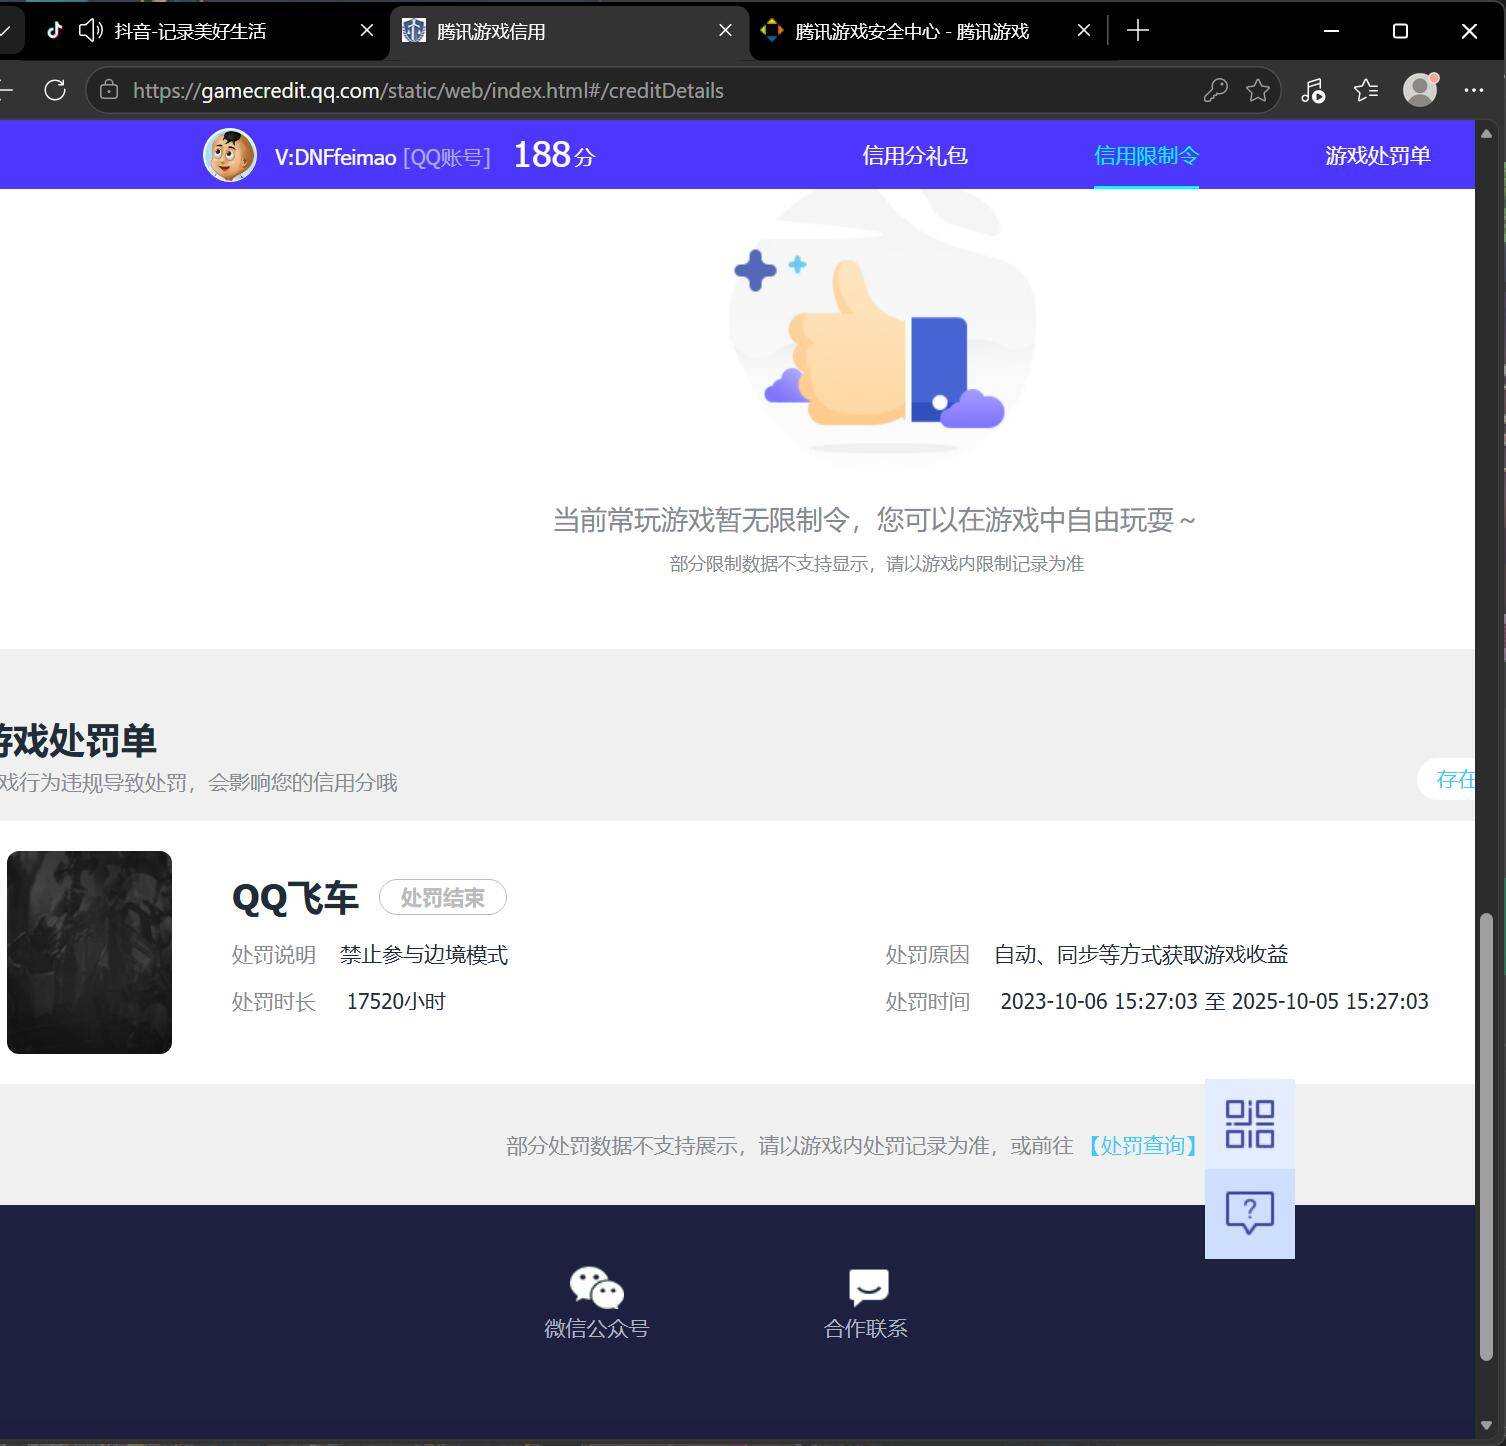
Task: Click the 游戏处罚单 section heading
Action: [78, 741]
